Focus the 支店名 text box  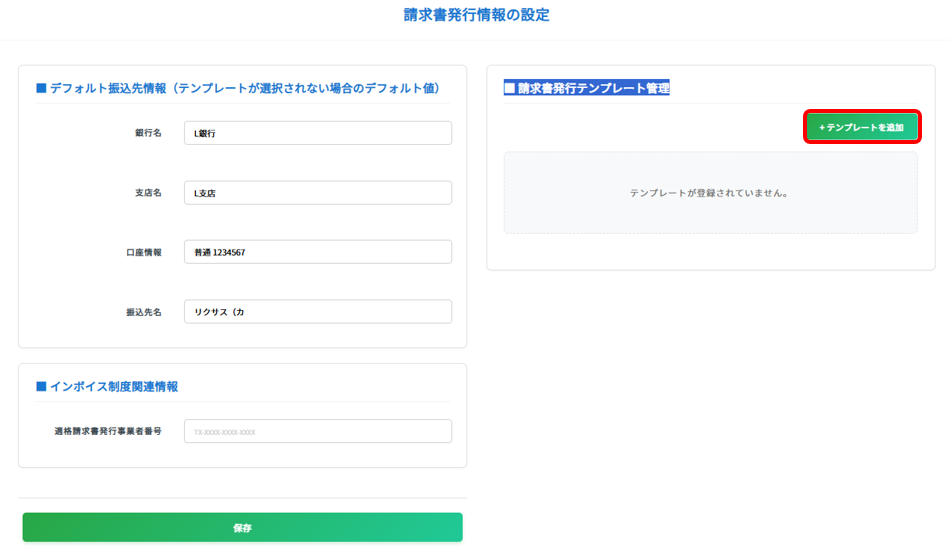click(x=317, y=193)
